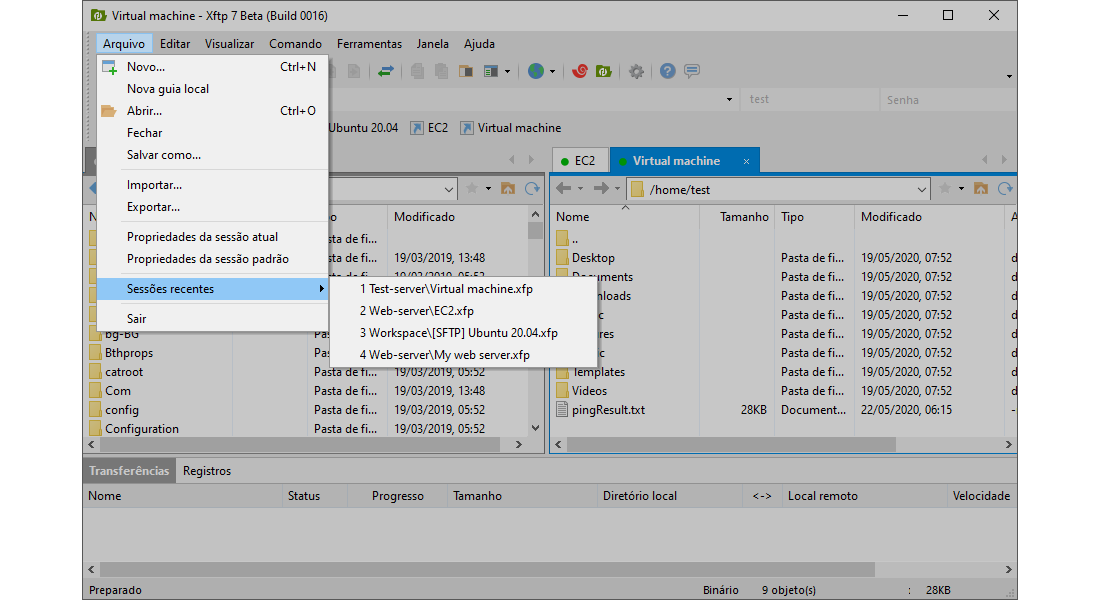Click the remote pane parent folder icon
Viewport: 1100px width, 600px height.
(x=981, y=188)
